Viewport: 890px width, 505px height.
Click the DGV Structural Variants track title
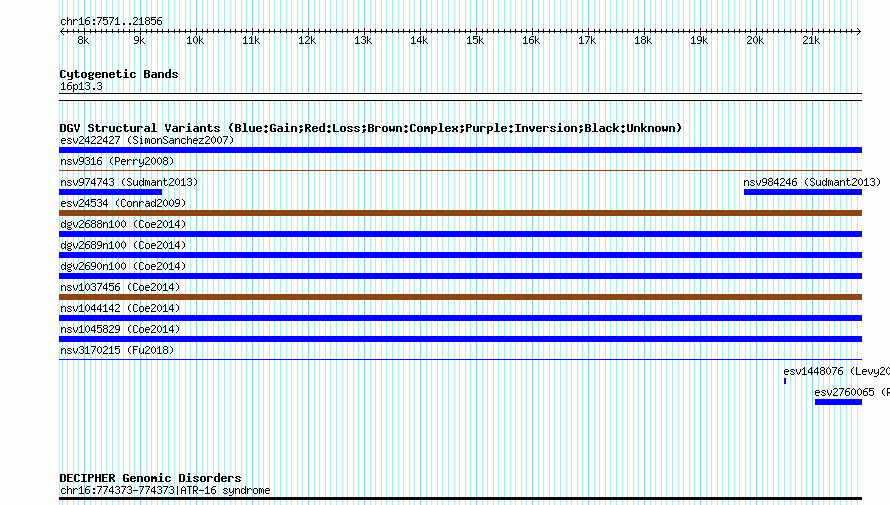tap(371, 128)
